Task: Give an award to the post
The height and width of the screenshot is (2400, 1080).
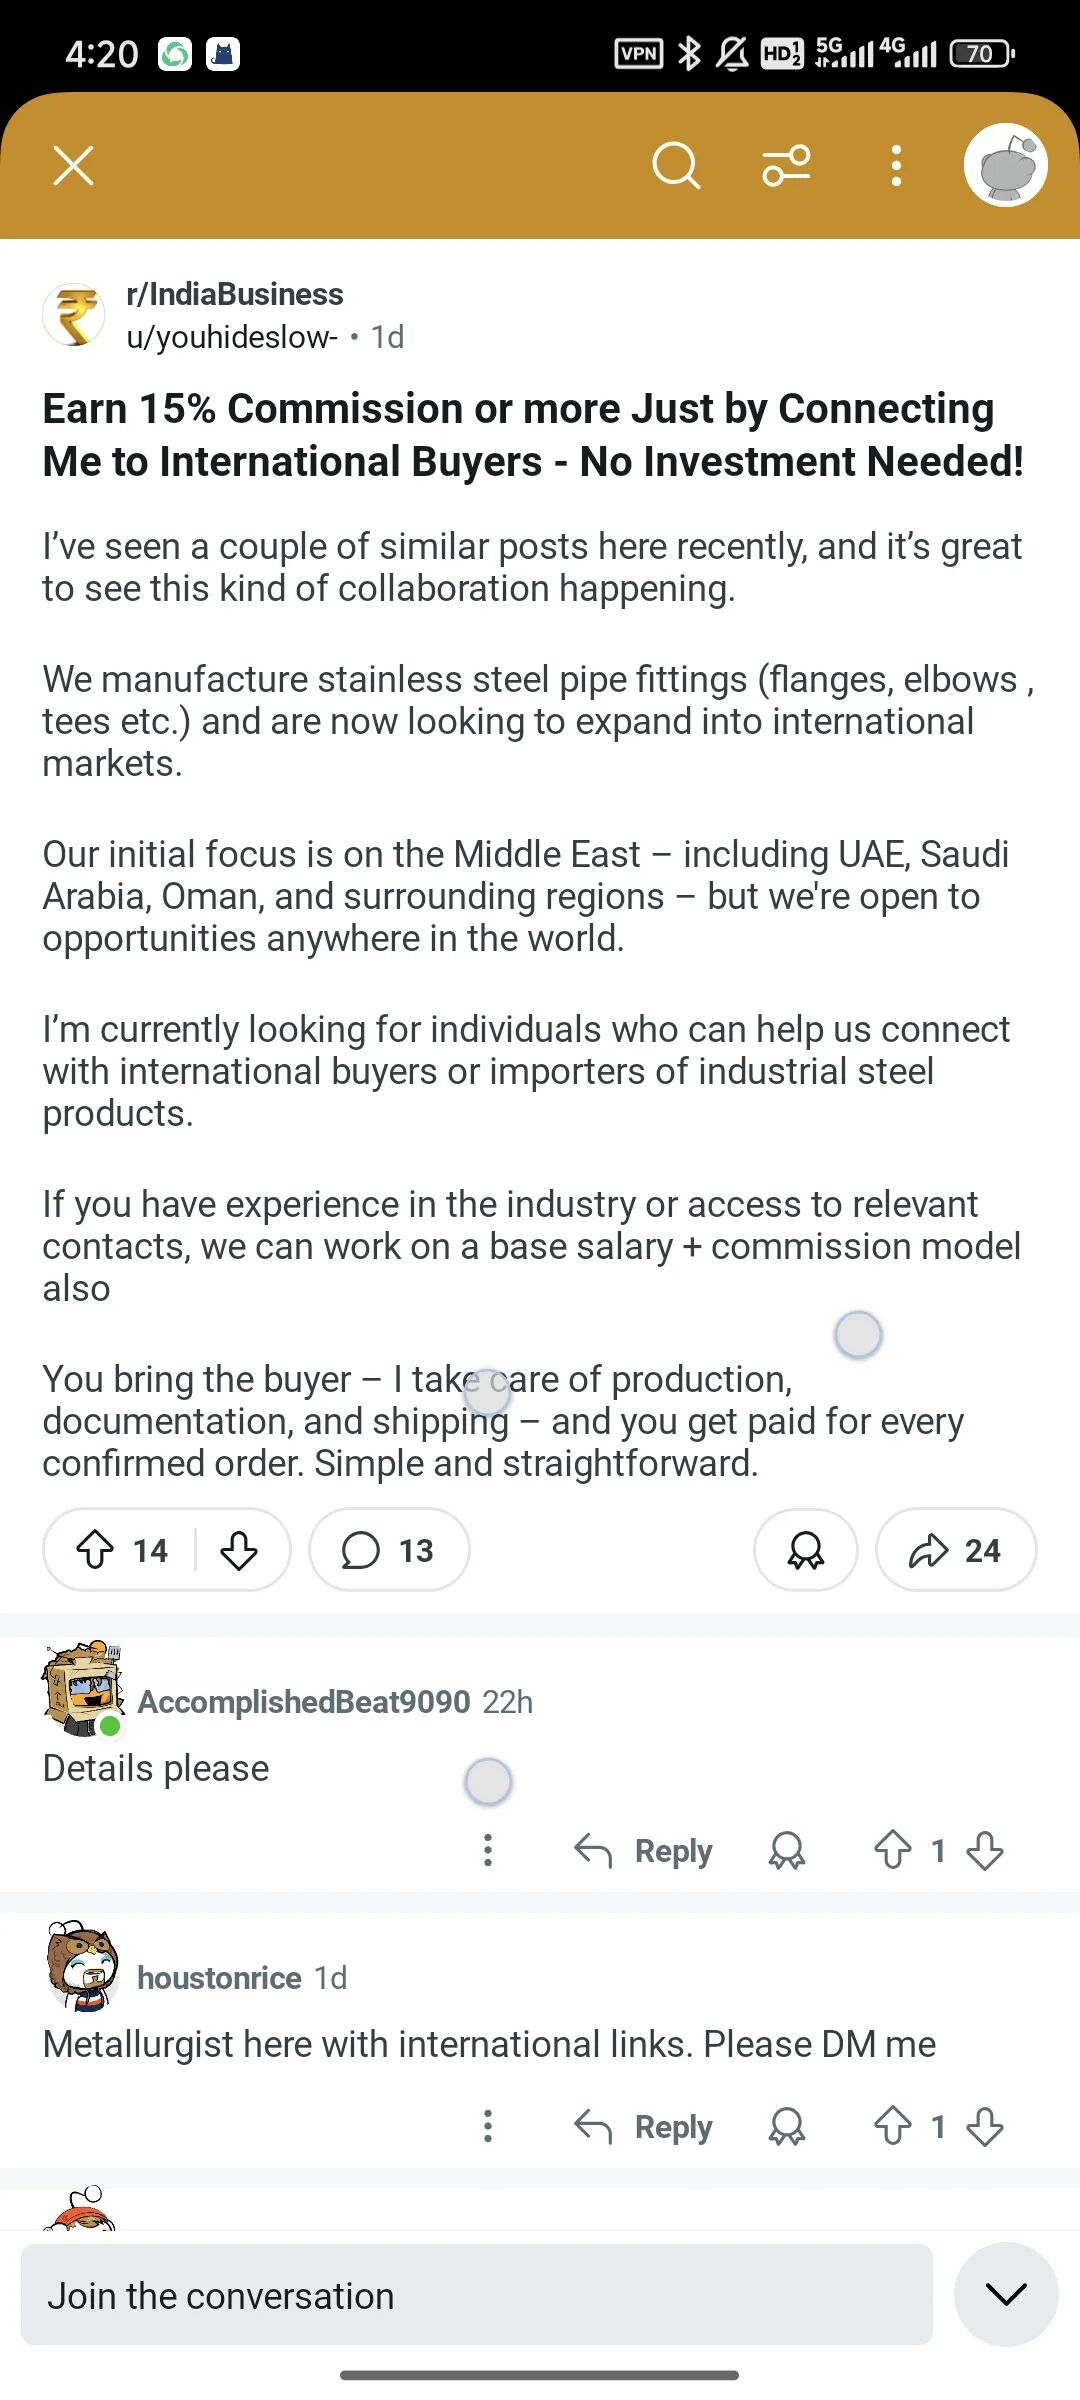Action: coord(806,1550)
